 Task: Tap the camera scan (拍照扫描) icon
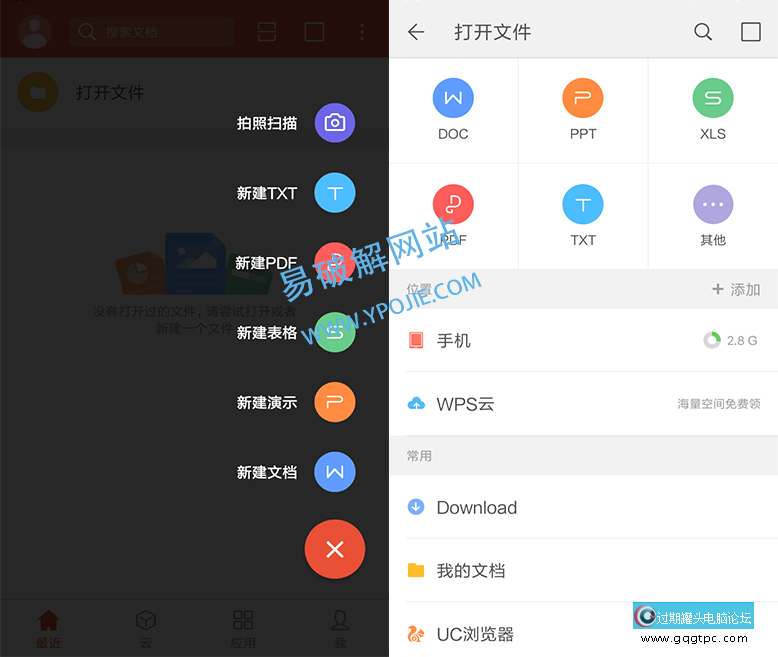pos(335,123)
